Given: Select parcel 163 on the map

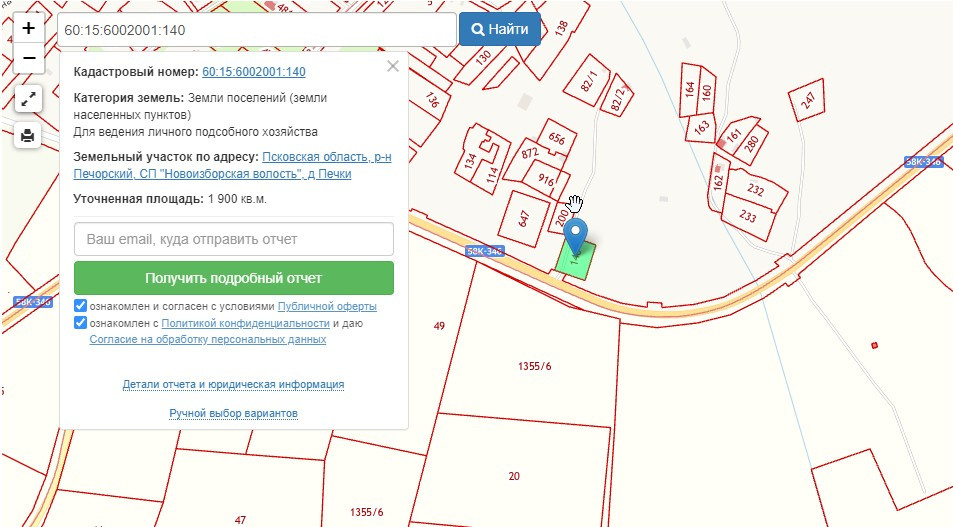Looking at the screenshot, I should point(701,128).
